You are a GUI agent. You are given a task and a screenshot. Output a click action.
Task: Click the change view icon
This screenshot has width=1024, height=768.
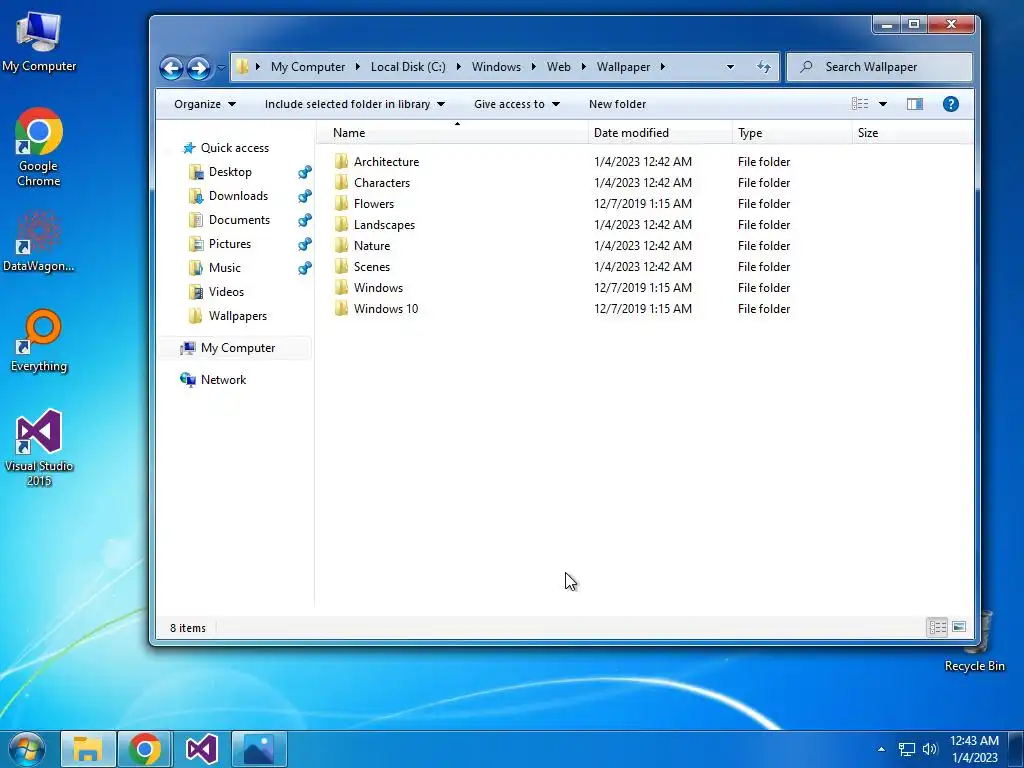tap(860, 104)
